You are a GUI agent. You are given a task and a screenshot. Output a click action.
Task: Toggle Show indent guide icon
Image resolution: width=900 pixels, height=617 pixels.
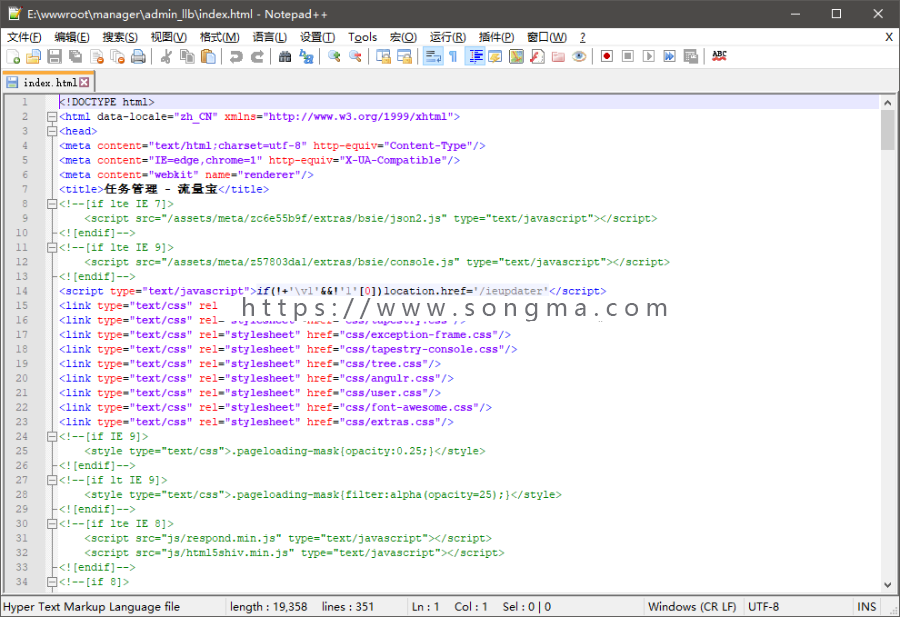[x=475, y=56]
